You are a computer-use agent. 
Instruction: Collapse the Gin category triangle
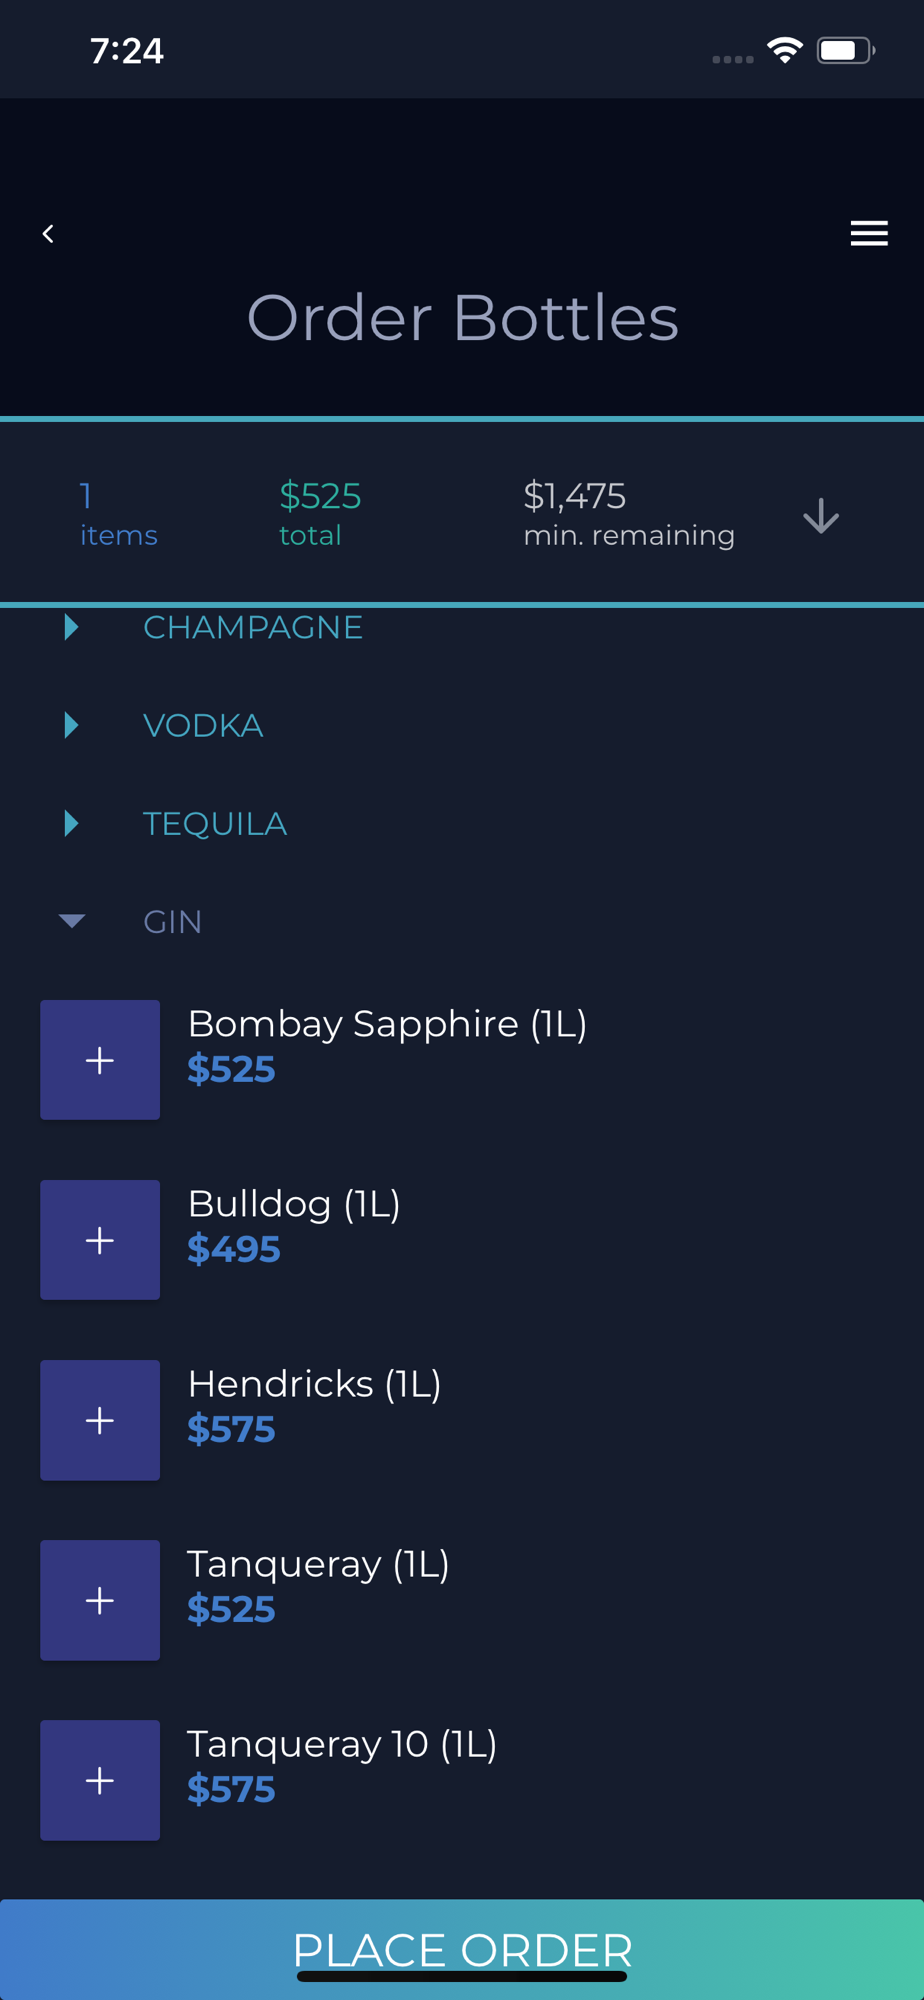click(72, 921)
